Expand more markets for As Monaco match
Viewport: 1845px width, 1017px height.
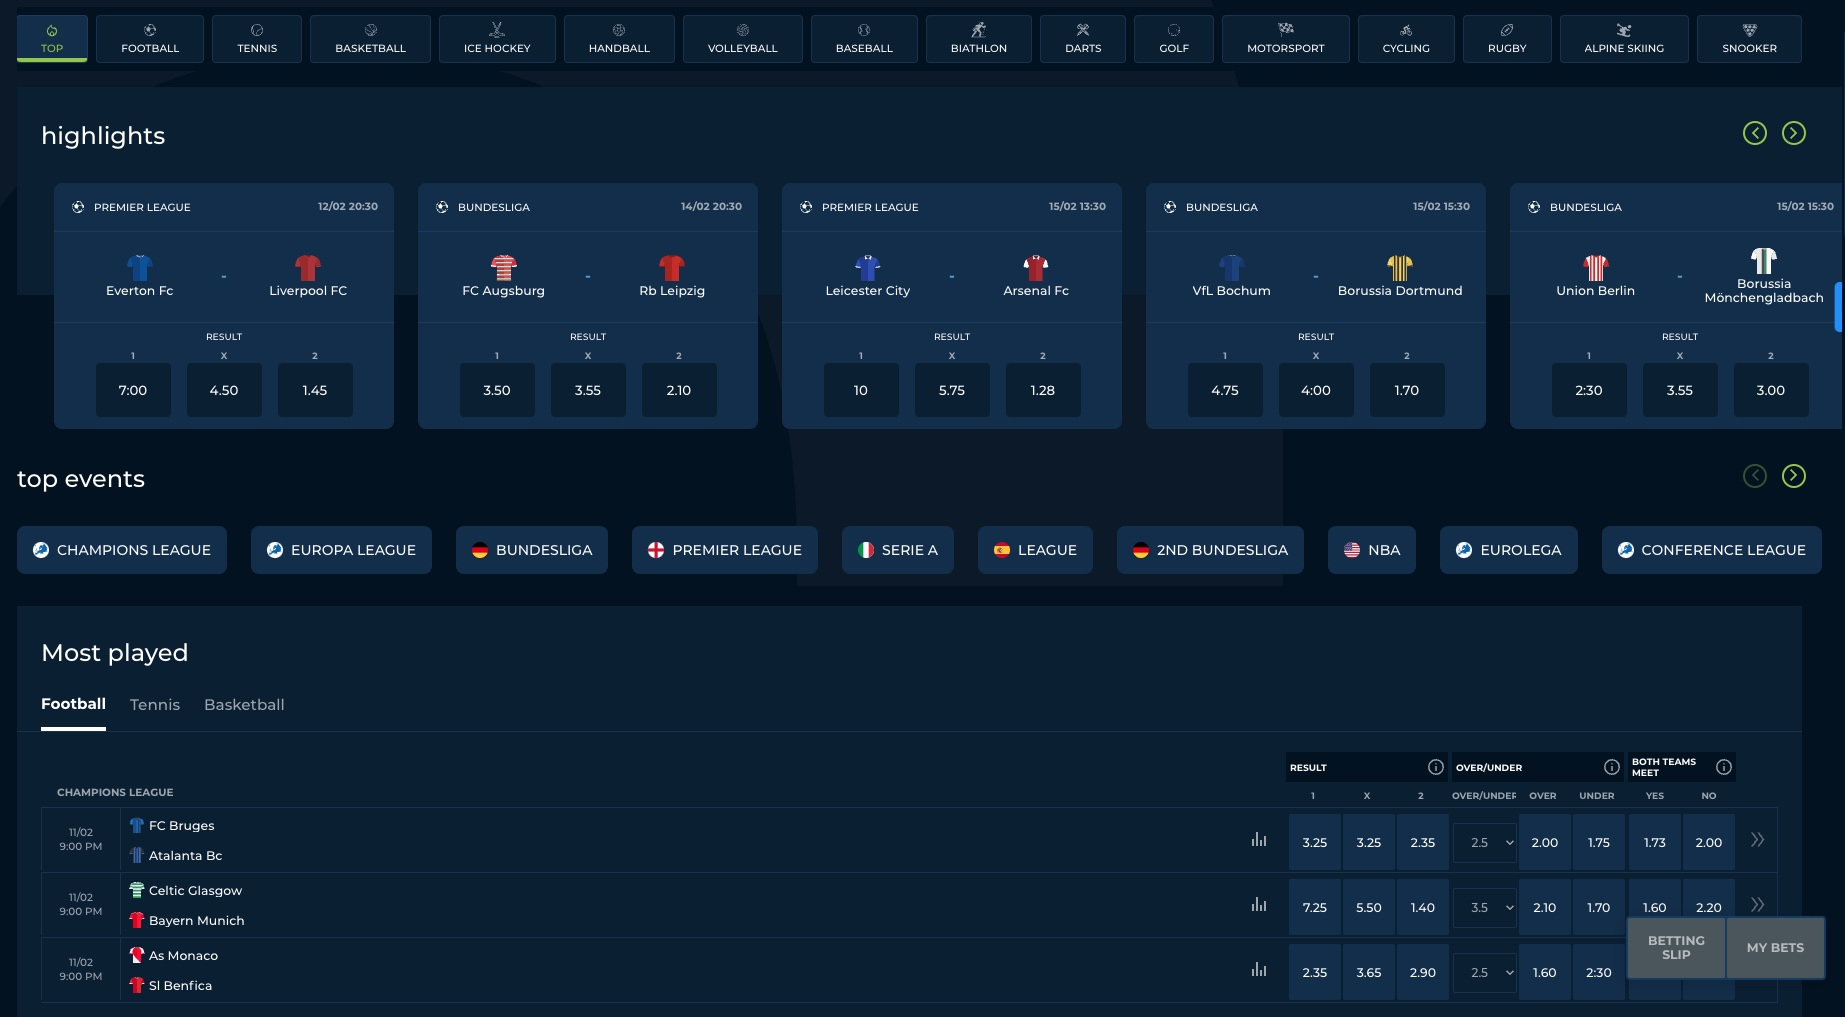1757,970
